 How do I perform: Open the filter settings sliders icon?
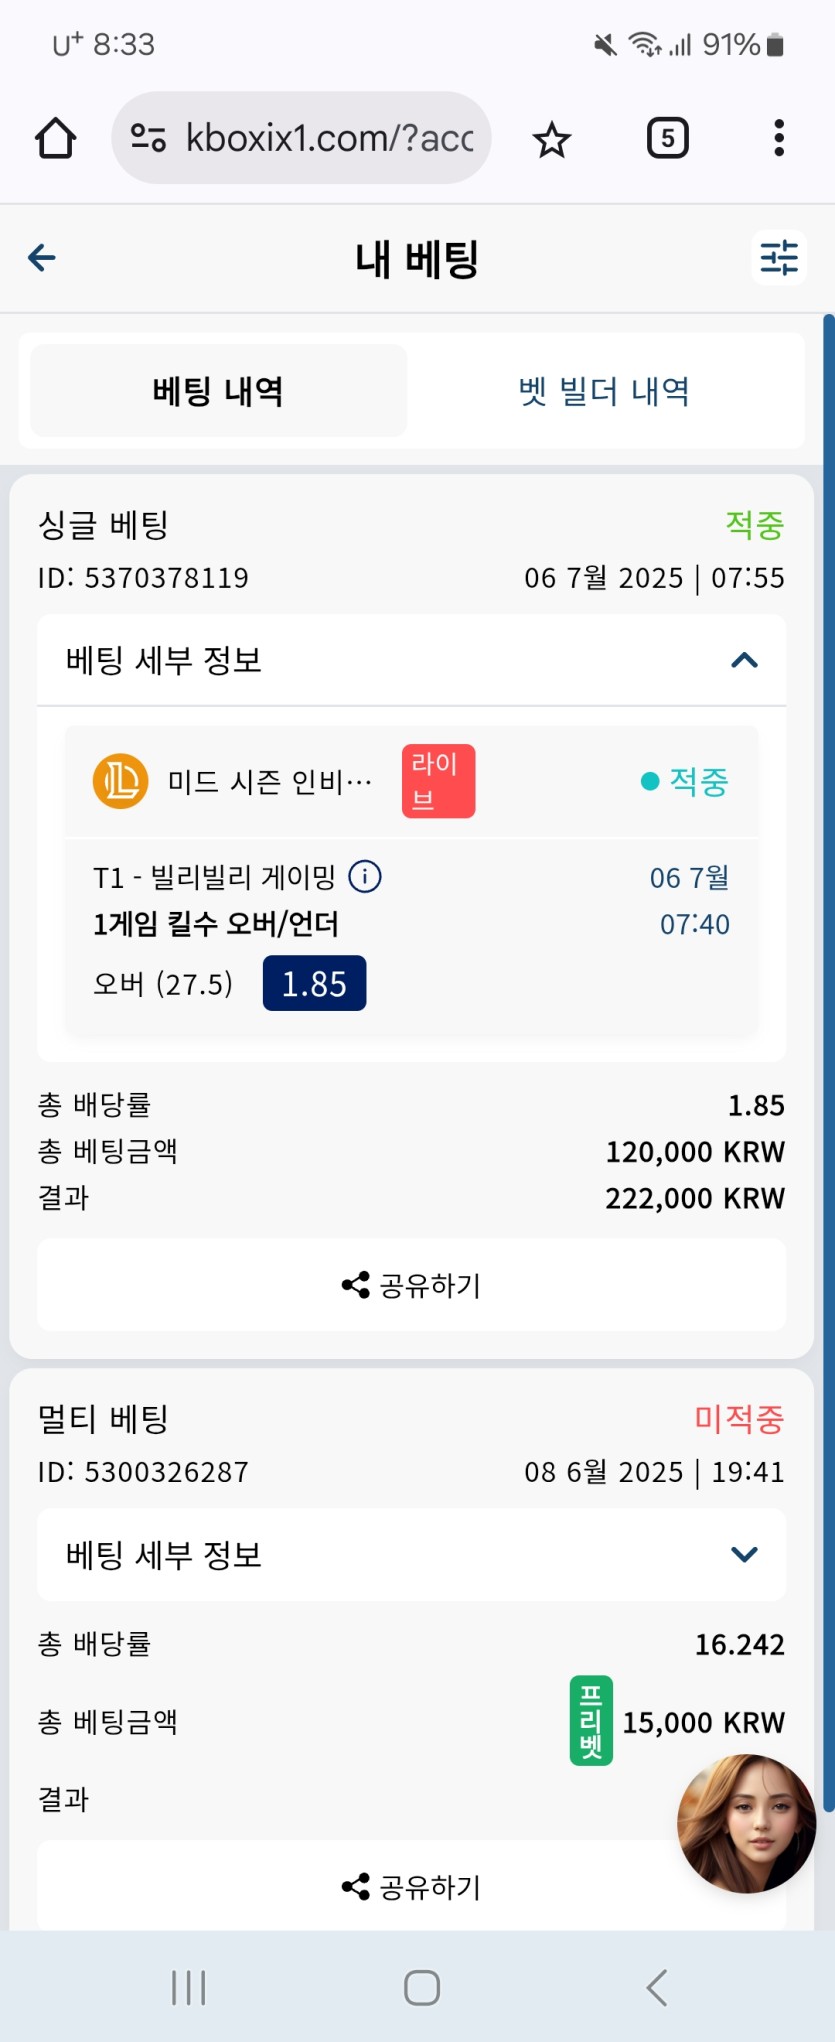point(779,258)
